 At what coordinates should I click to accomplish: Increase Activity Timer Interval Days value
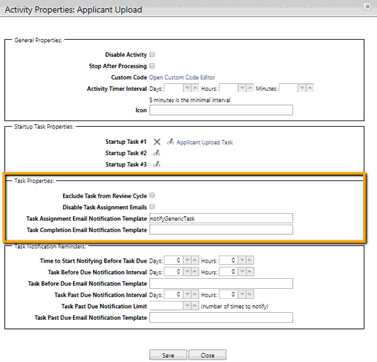click(x=195, y=88)
